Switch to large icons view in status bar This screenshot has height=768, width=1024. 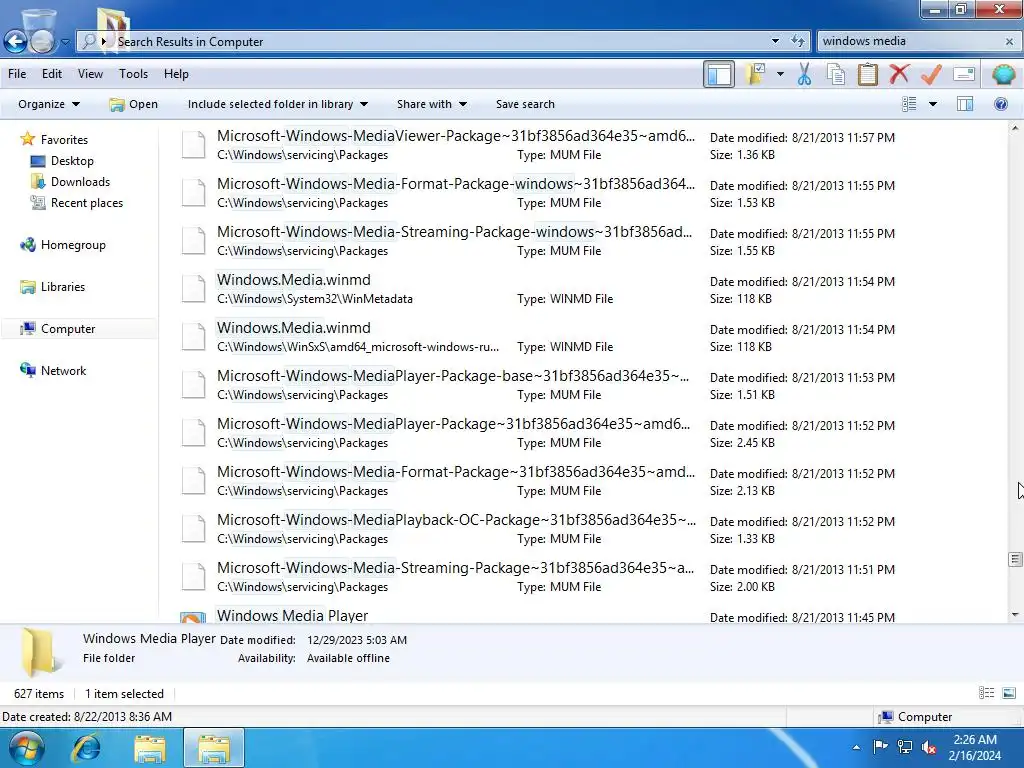tap(1008, 693)
